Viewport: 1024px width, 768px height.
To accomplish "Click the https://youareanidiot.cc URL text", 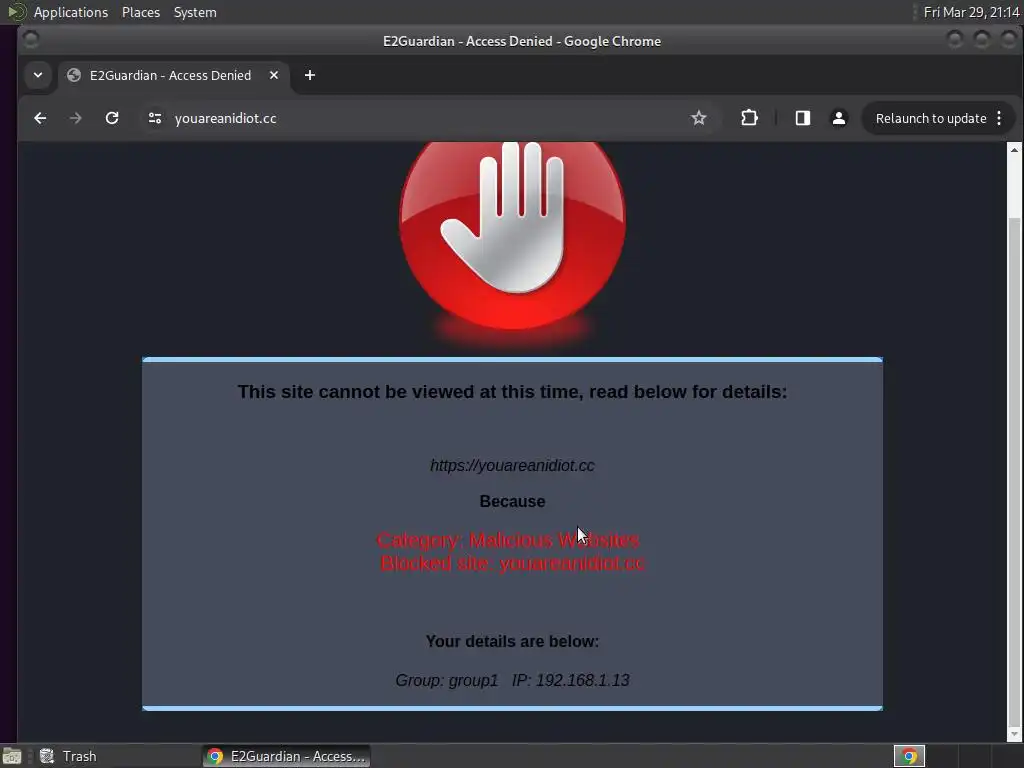I will point(512,466).
